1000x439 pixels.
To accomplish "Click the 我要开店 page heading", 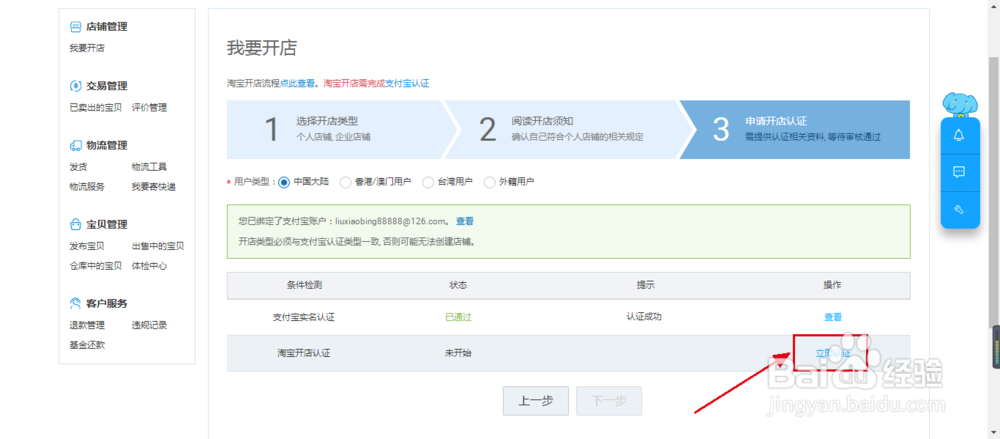I will click(x=262, y=48).
